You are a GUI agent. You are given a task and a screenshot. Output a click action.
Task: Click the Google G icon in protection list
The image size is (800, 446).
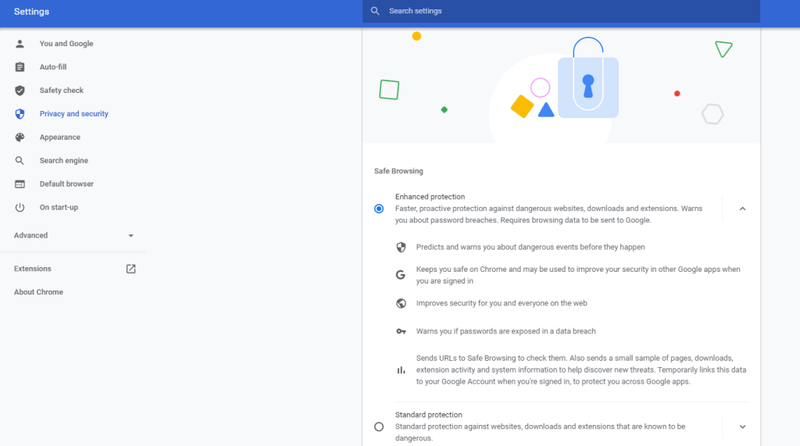pos(401,275)
